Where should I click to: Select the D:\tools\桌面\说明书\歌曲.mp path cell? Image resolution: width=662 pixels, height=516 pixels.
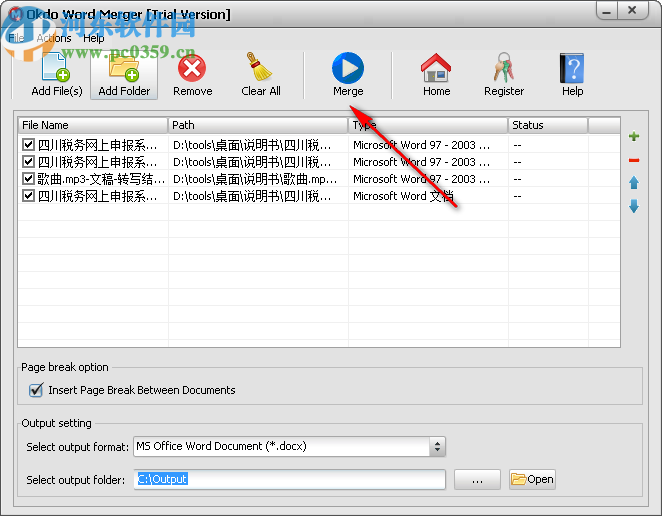pyautogui.click(x=255, y=179)
